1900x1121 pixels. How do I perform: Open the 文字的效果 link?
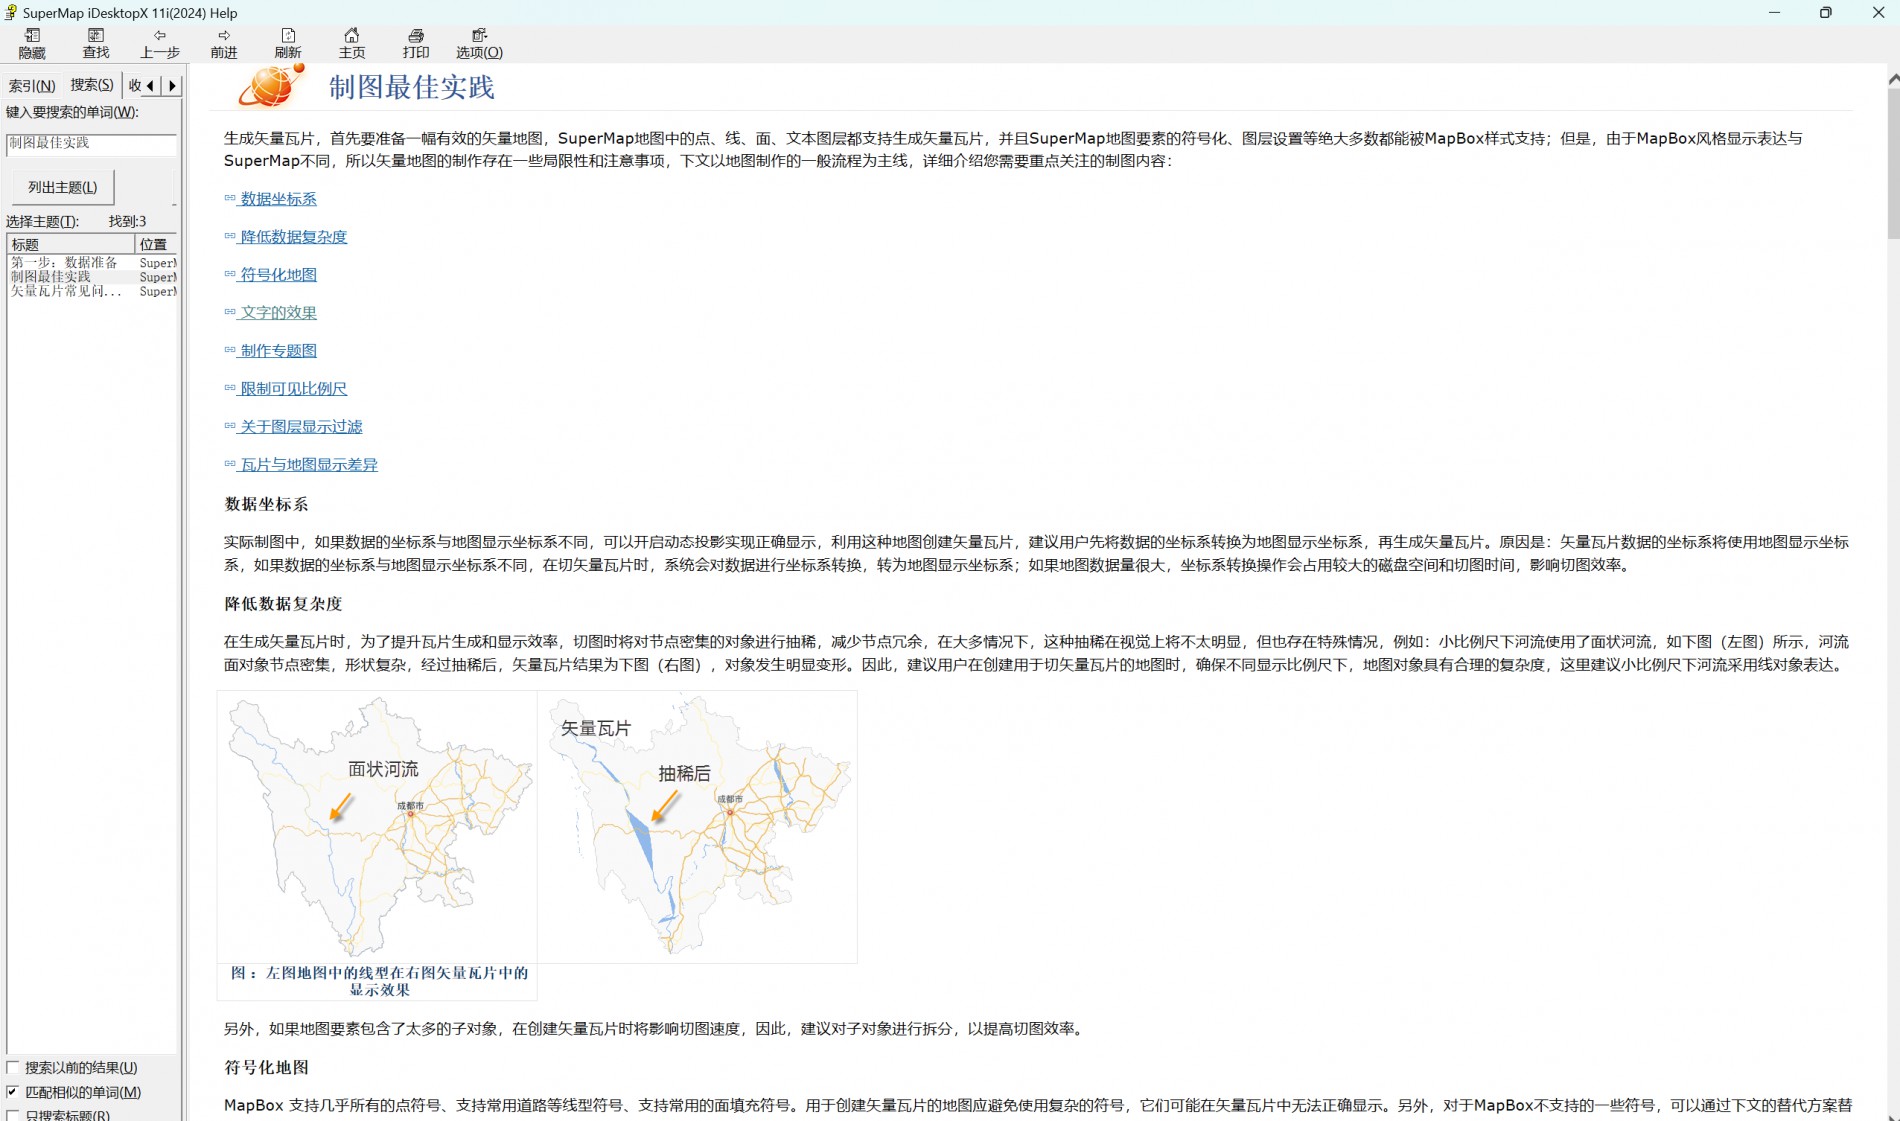[x=278, y=313]
